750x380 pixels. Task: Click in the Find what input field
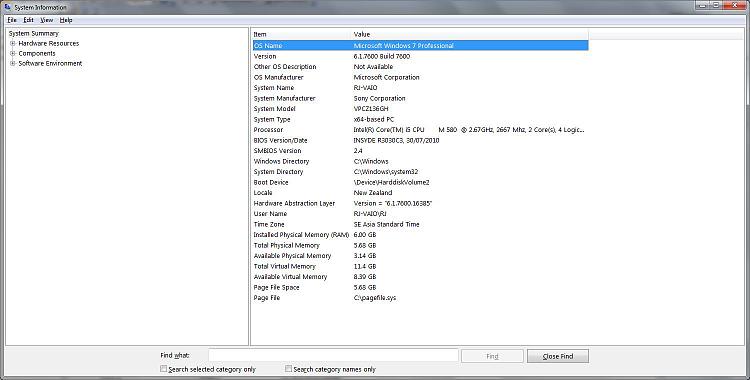click(x=333, y=356)
